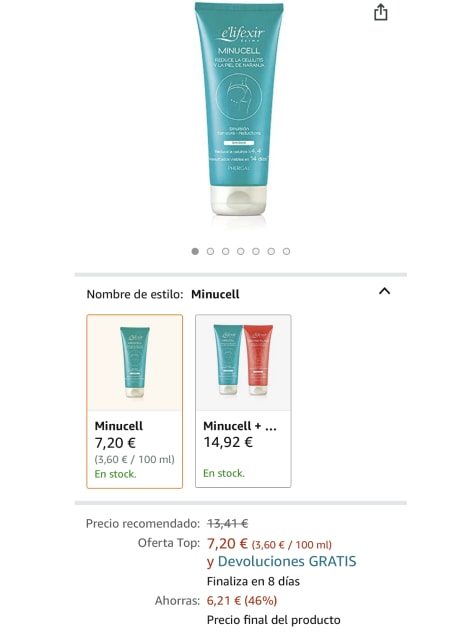Tap the struck-through 13,41 € recommended price
This screenshot has width=475, height=632.
click(227, 524)
